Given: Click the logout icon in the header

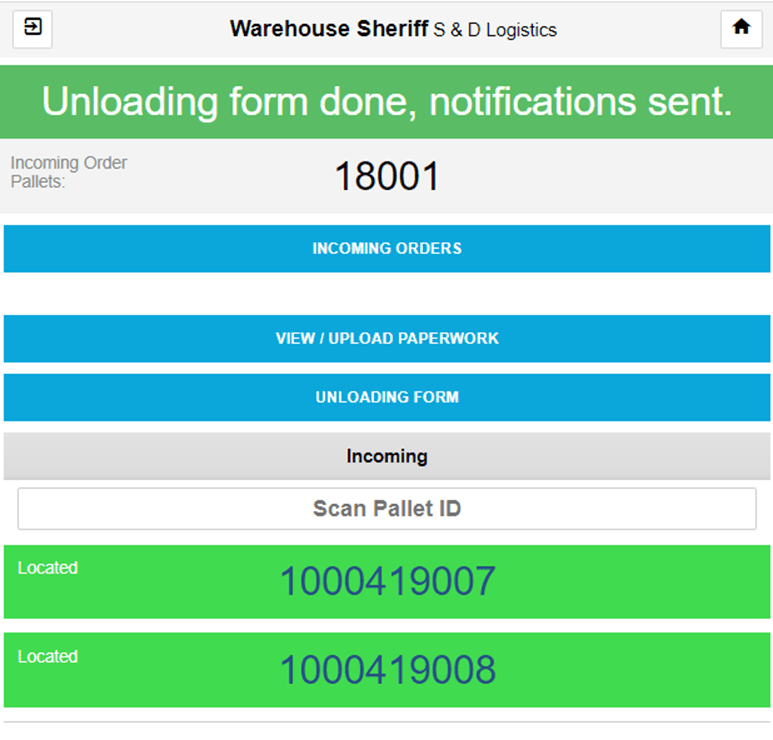Looking at the screenshot, I should pyautogui.click(x=32, y=28).
